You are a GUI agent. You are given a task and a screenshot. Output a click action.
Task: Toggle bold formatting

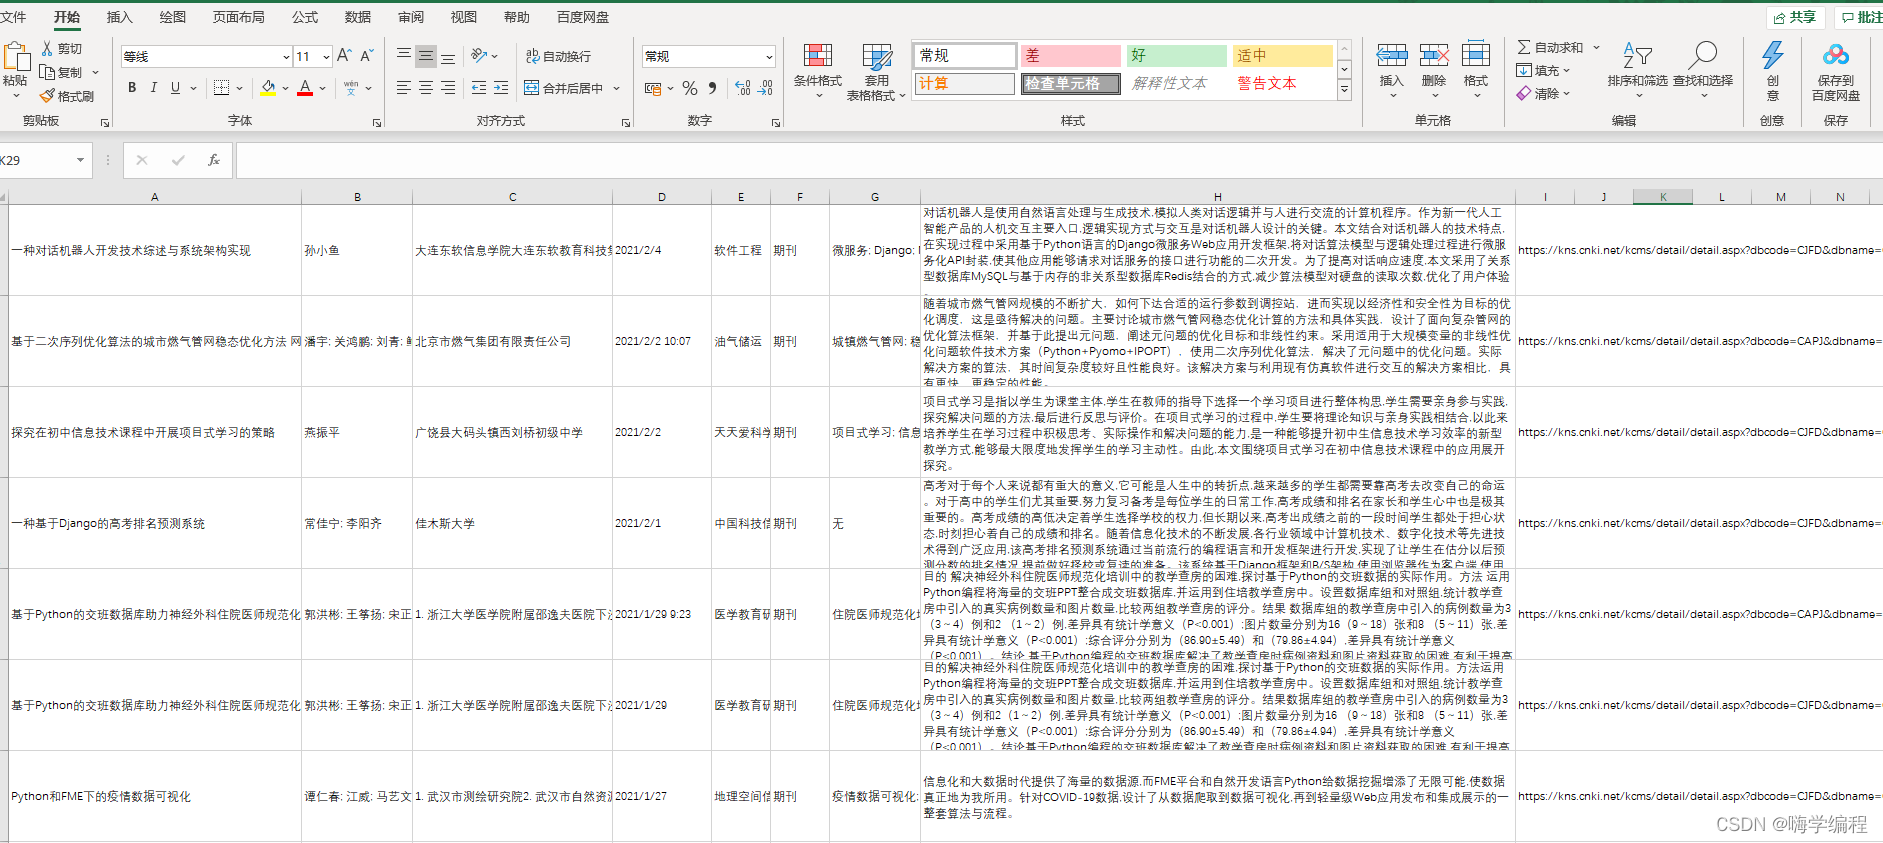tap(132, 88)
